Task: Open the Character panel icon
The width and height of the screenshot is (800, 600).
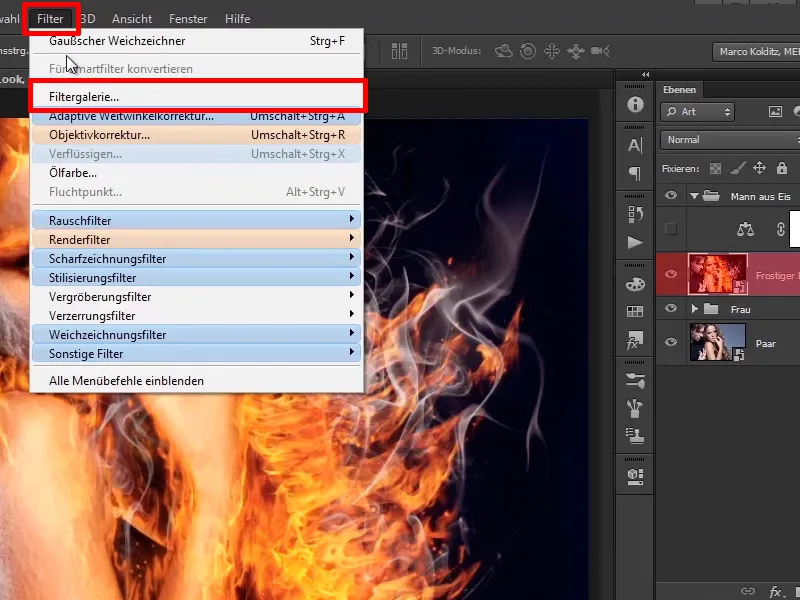Action: [635, 146]
